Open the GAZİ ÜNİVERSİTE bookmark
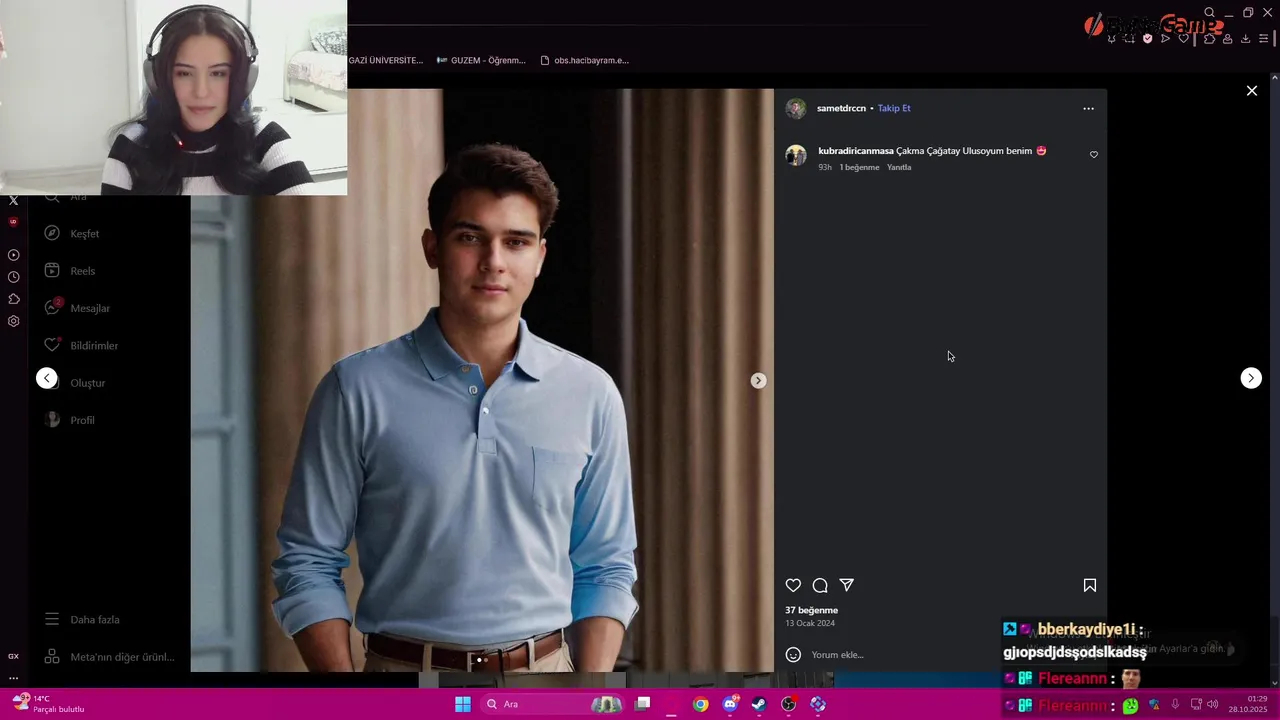 pos(385,60)
